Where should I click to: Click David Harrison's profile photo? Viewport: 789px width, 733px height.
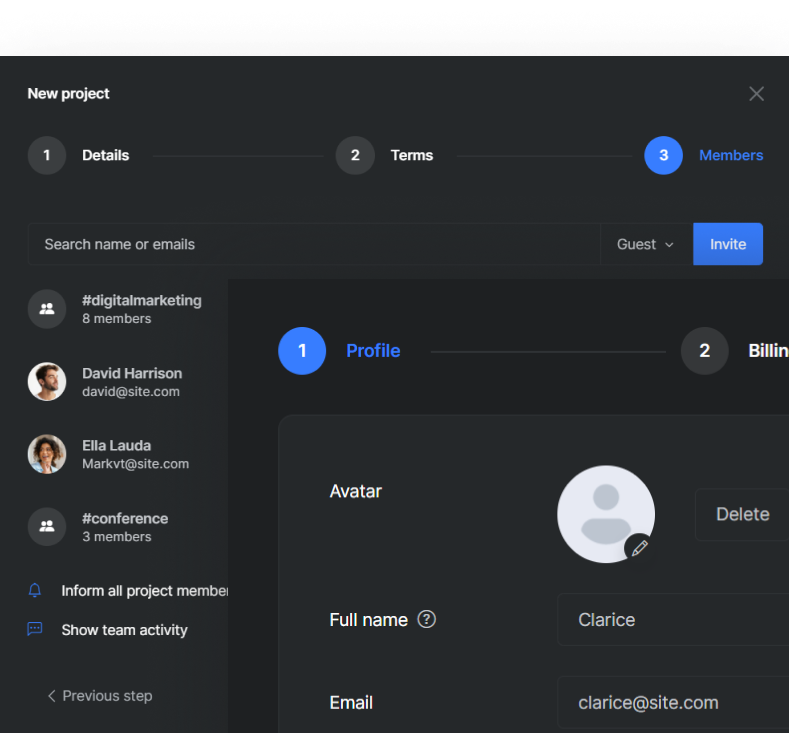[47, 381]
